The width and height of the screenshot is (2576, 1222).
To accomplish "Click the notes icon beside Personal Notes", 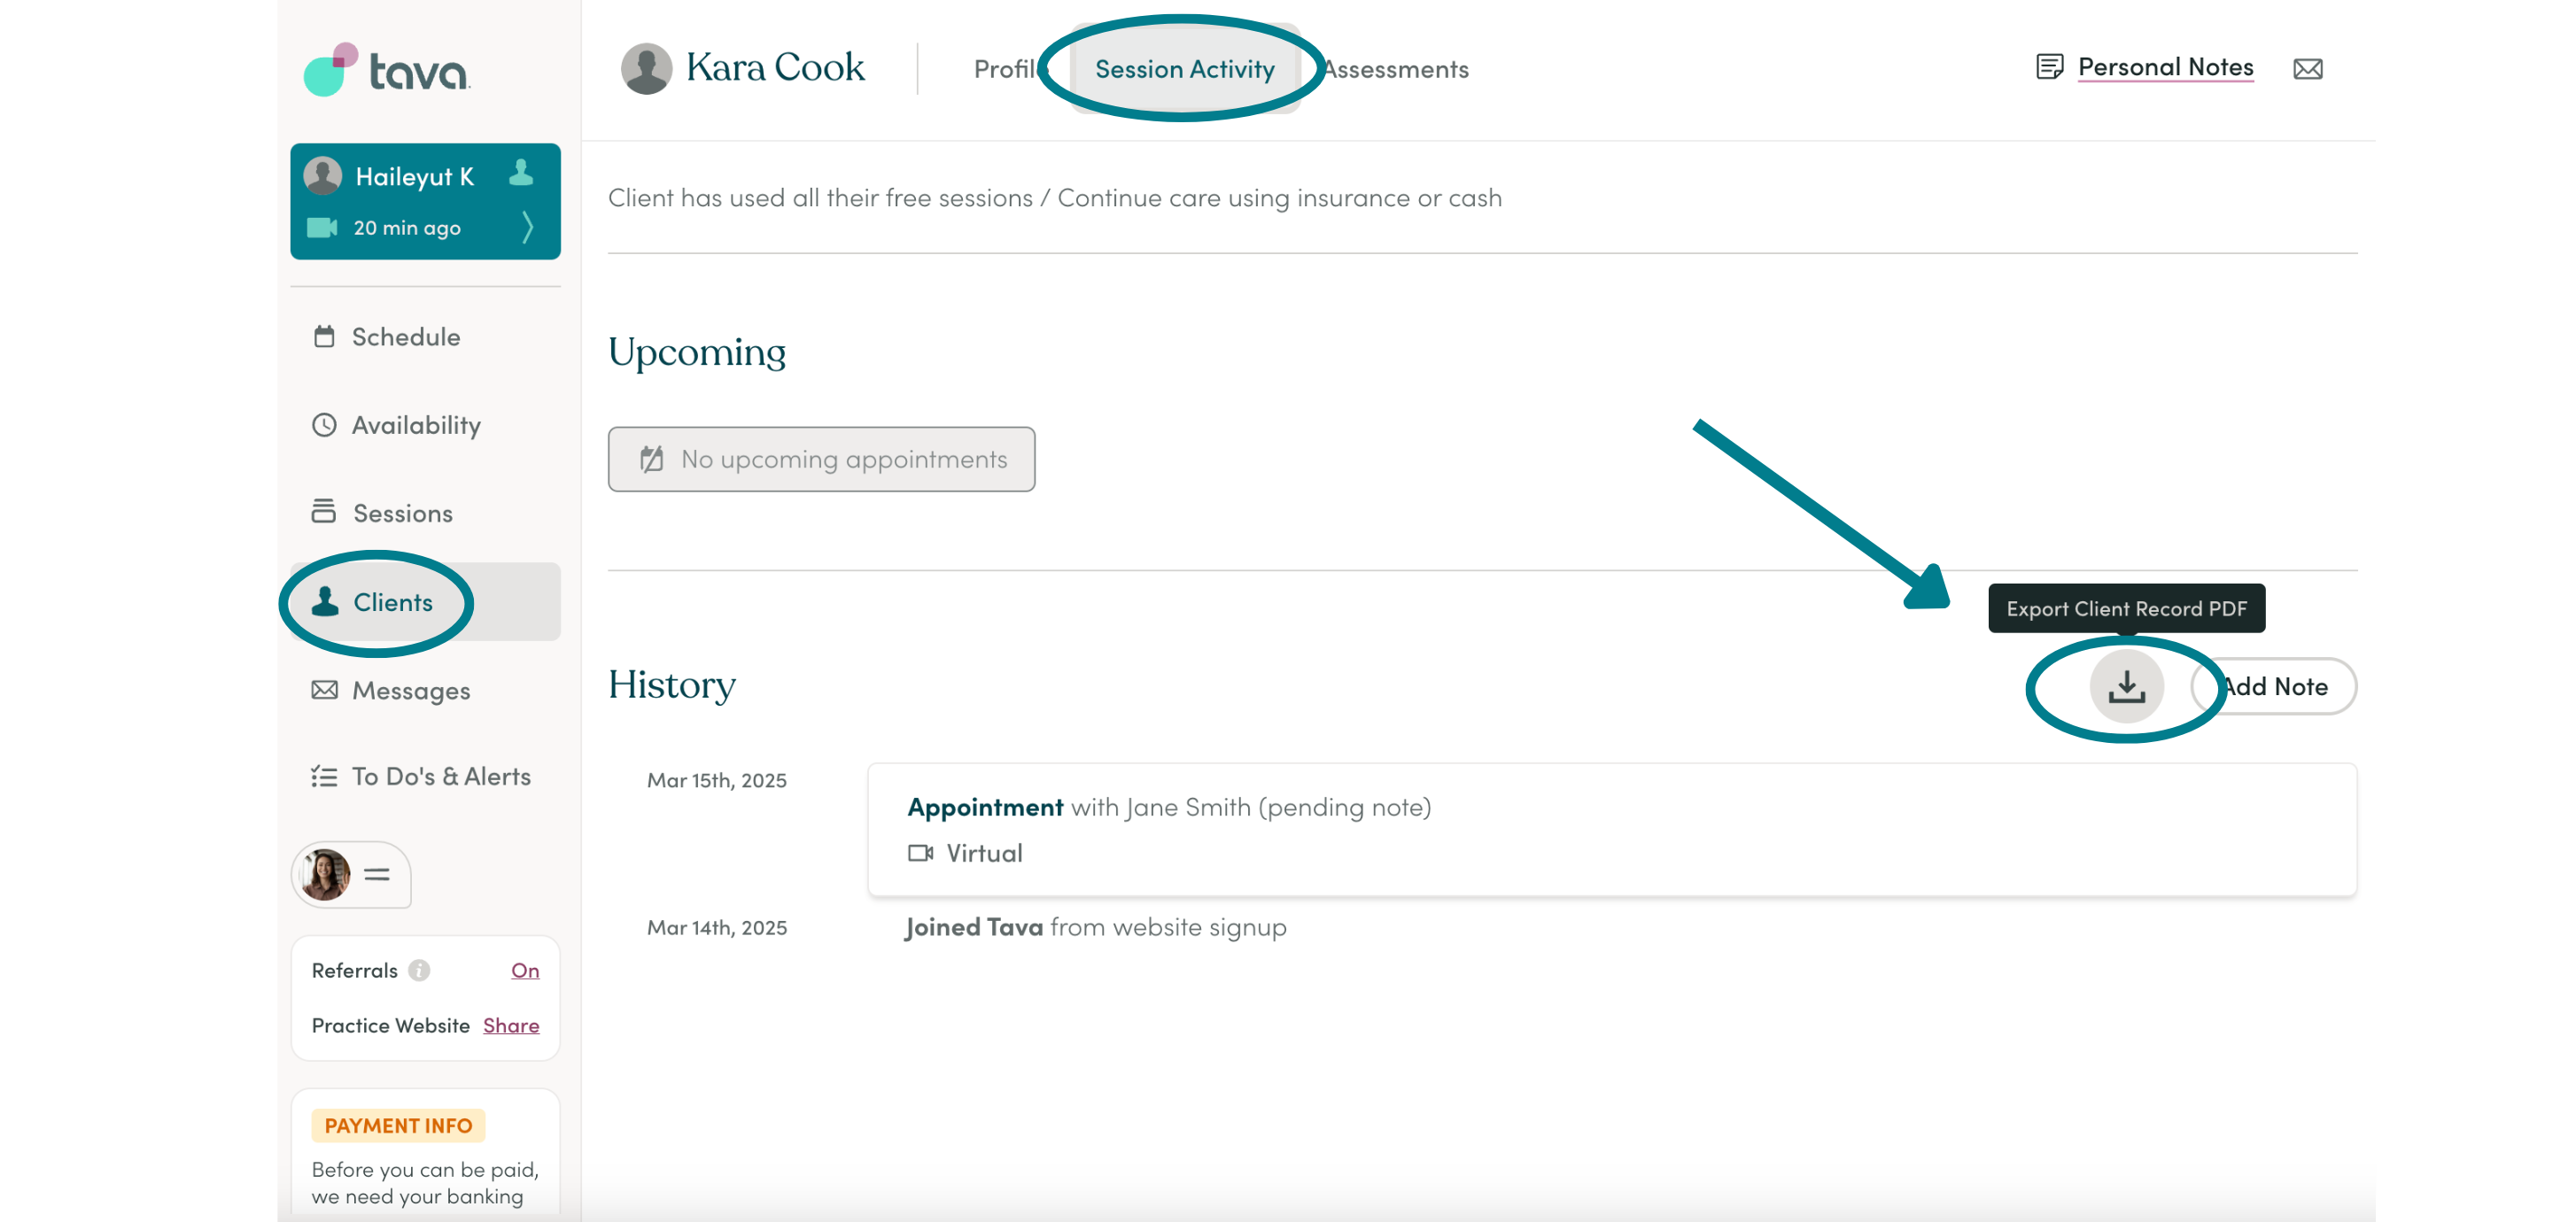I will point(2049,67).
